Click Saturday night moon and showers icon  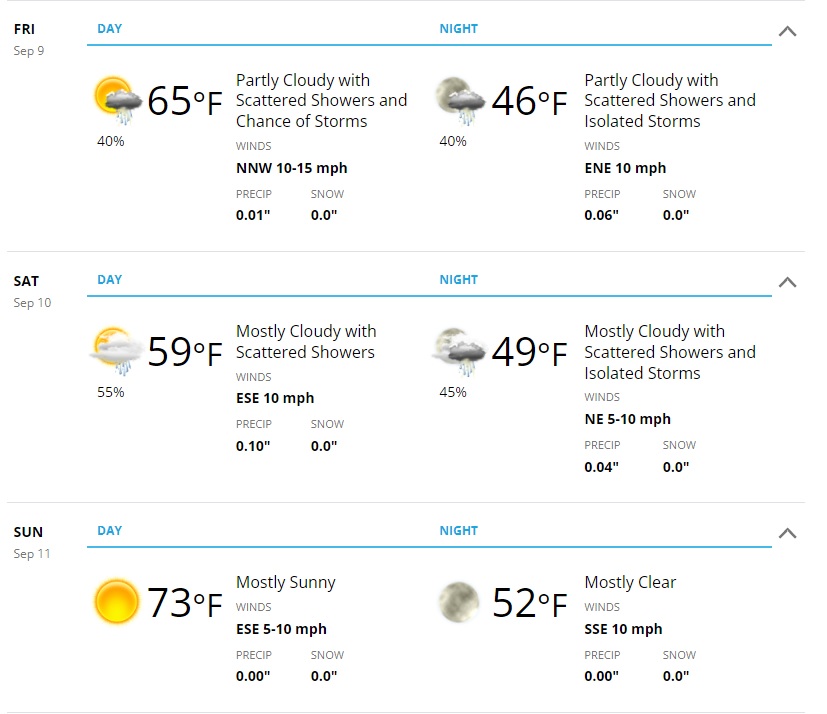(459, 352)
